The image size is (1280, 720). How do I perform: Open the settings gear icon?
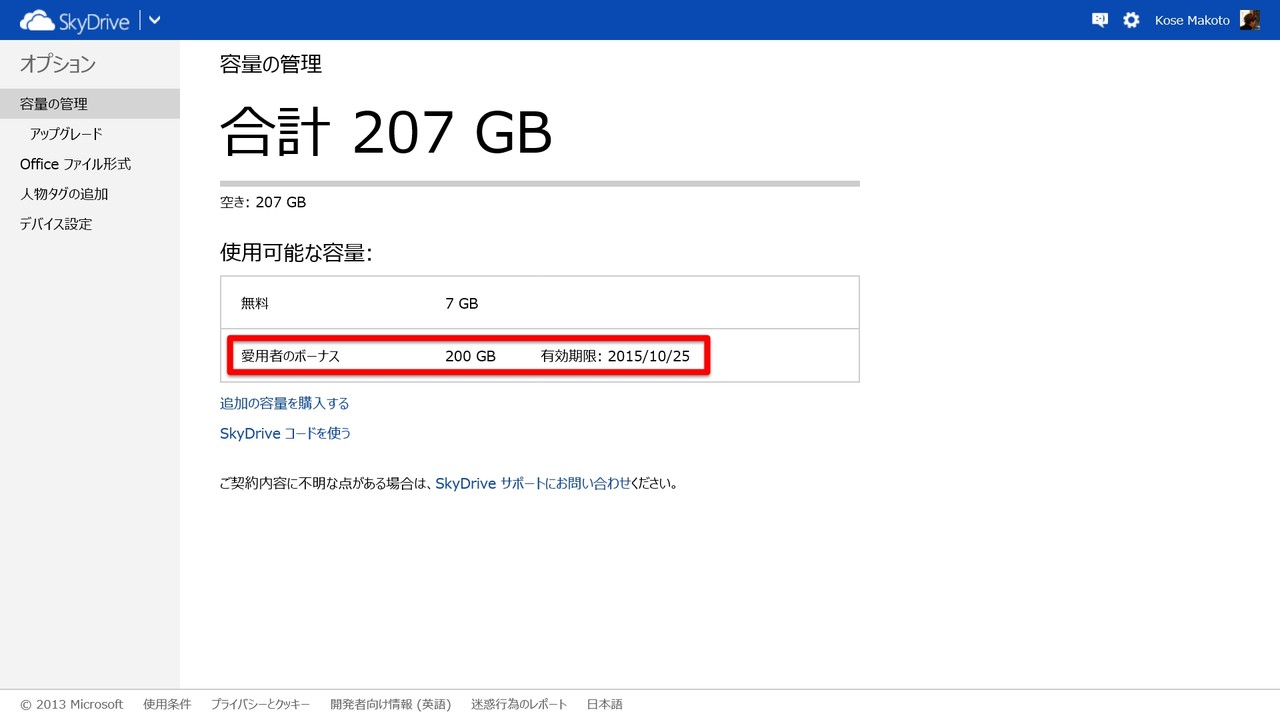tap(1131, 20)
